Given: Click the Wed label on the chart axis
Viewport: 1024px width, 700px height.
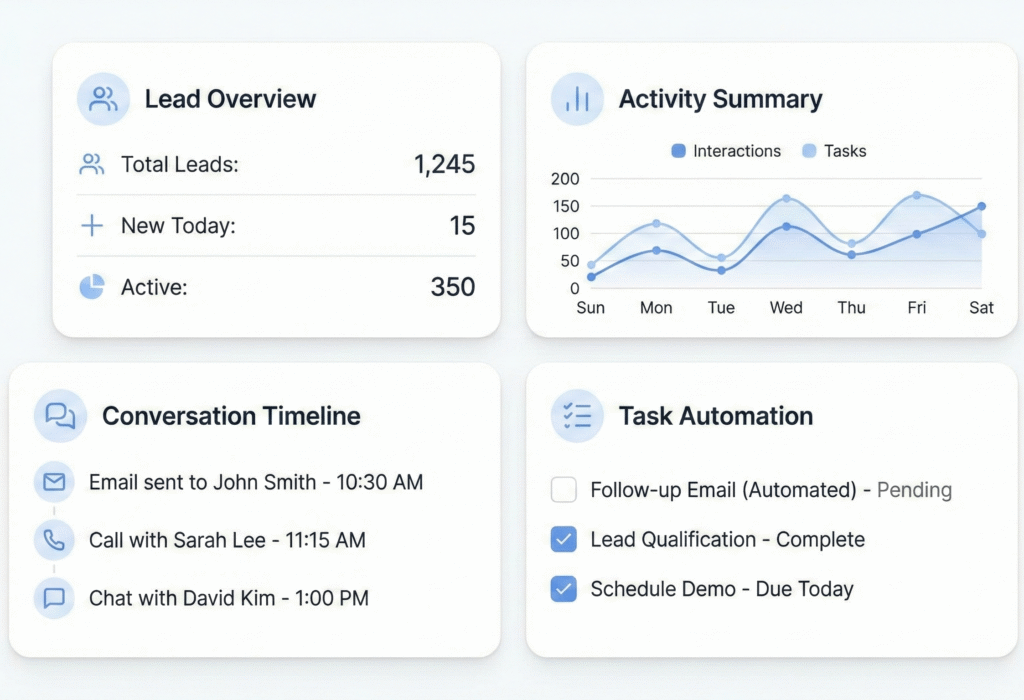Looking at the screenshot, I should (x=786, y=307).
